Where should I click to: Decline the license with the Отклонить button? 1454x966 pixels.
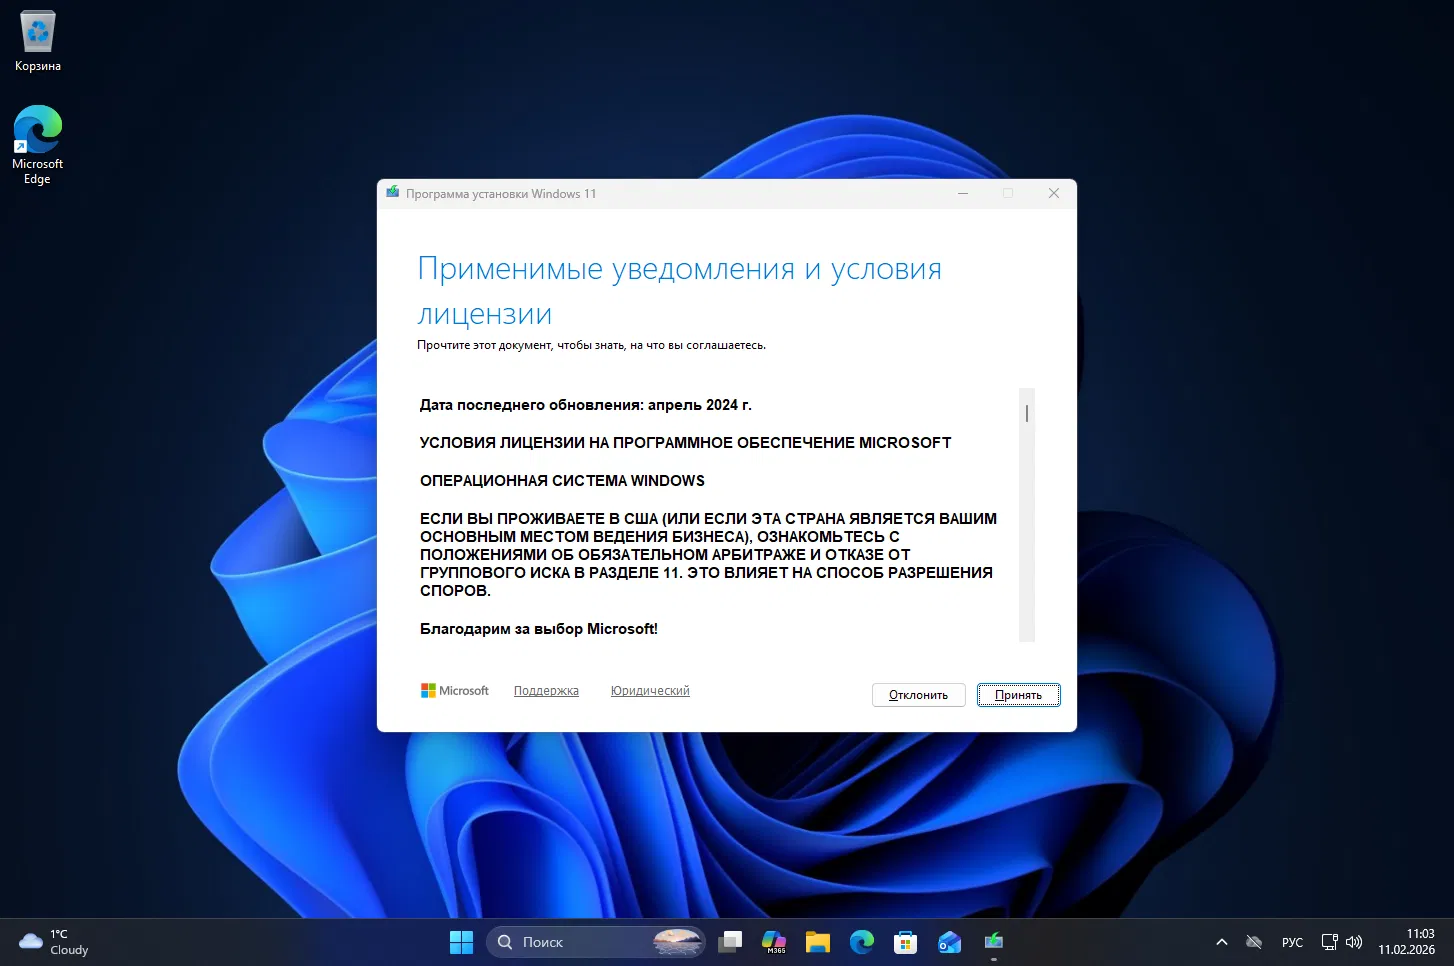[x=918, y=695]
